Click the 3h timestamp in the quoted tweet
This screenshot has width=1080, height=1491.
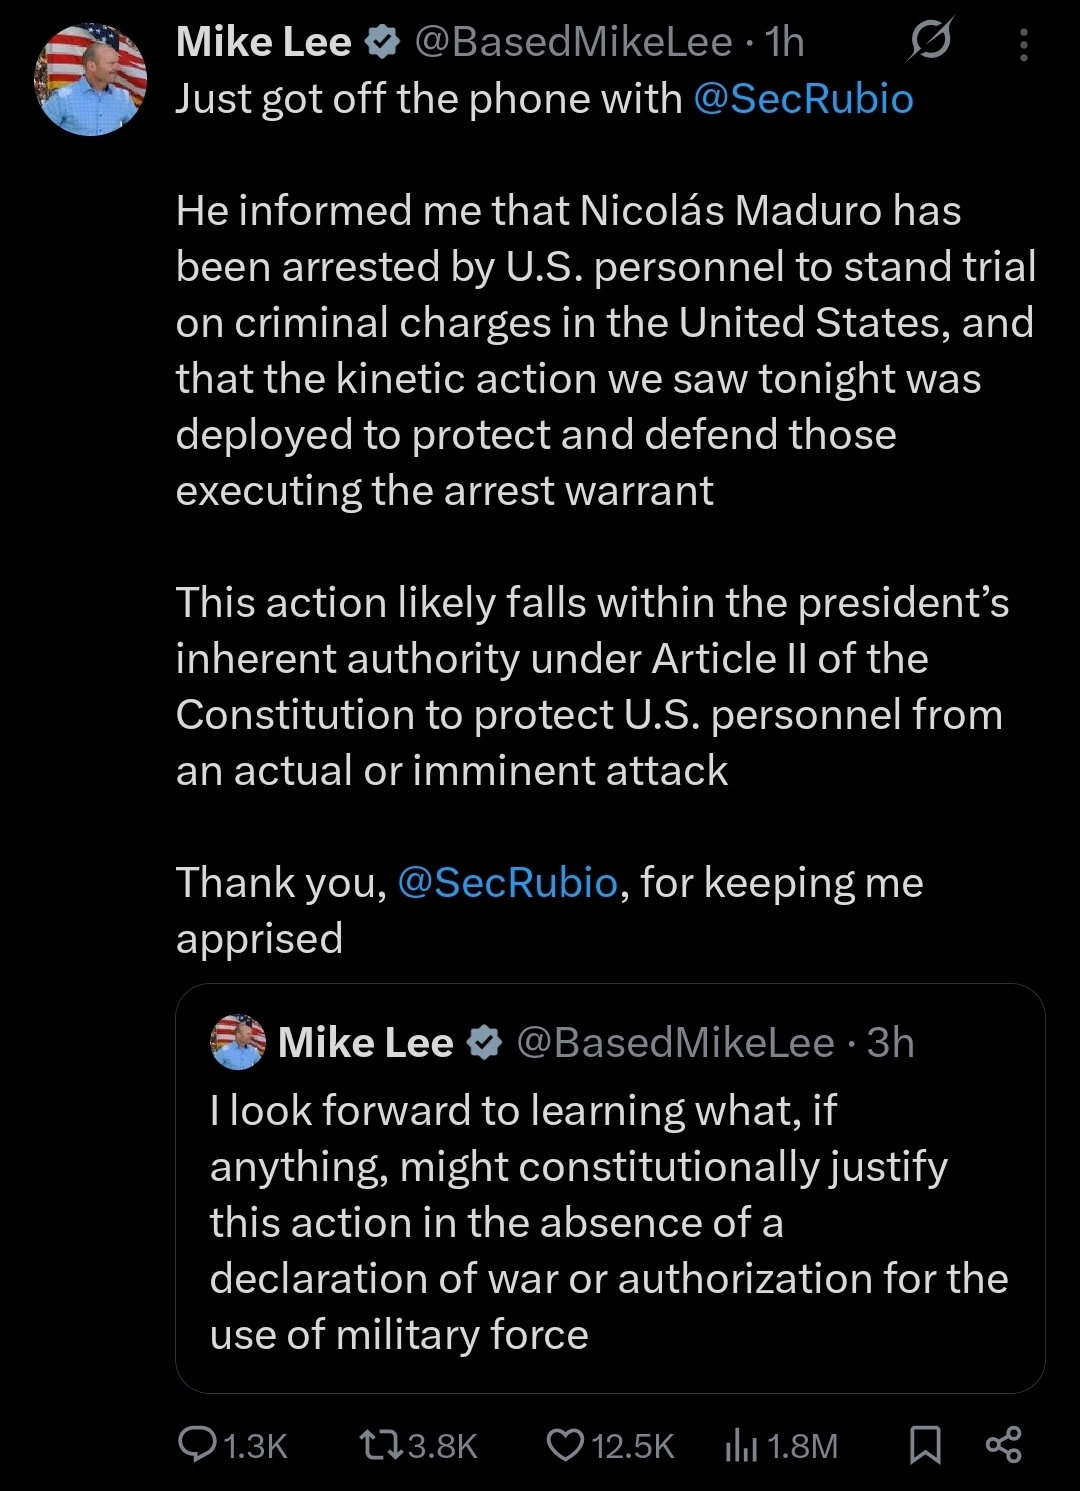[890, 1043]
